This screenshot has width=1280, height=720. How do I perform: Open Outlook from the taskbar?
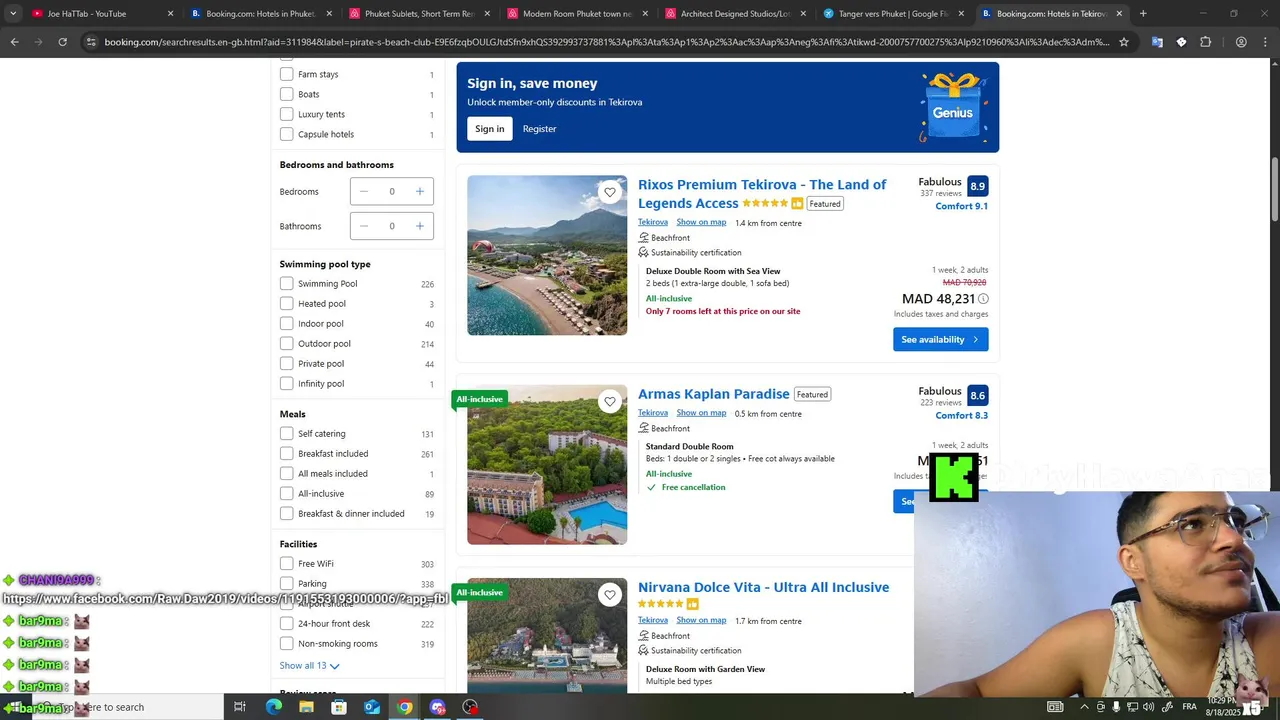(372, 707)
